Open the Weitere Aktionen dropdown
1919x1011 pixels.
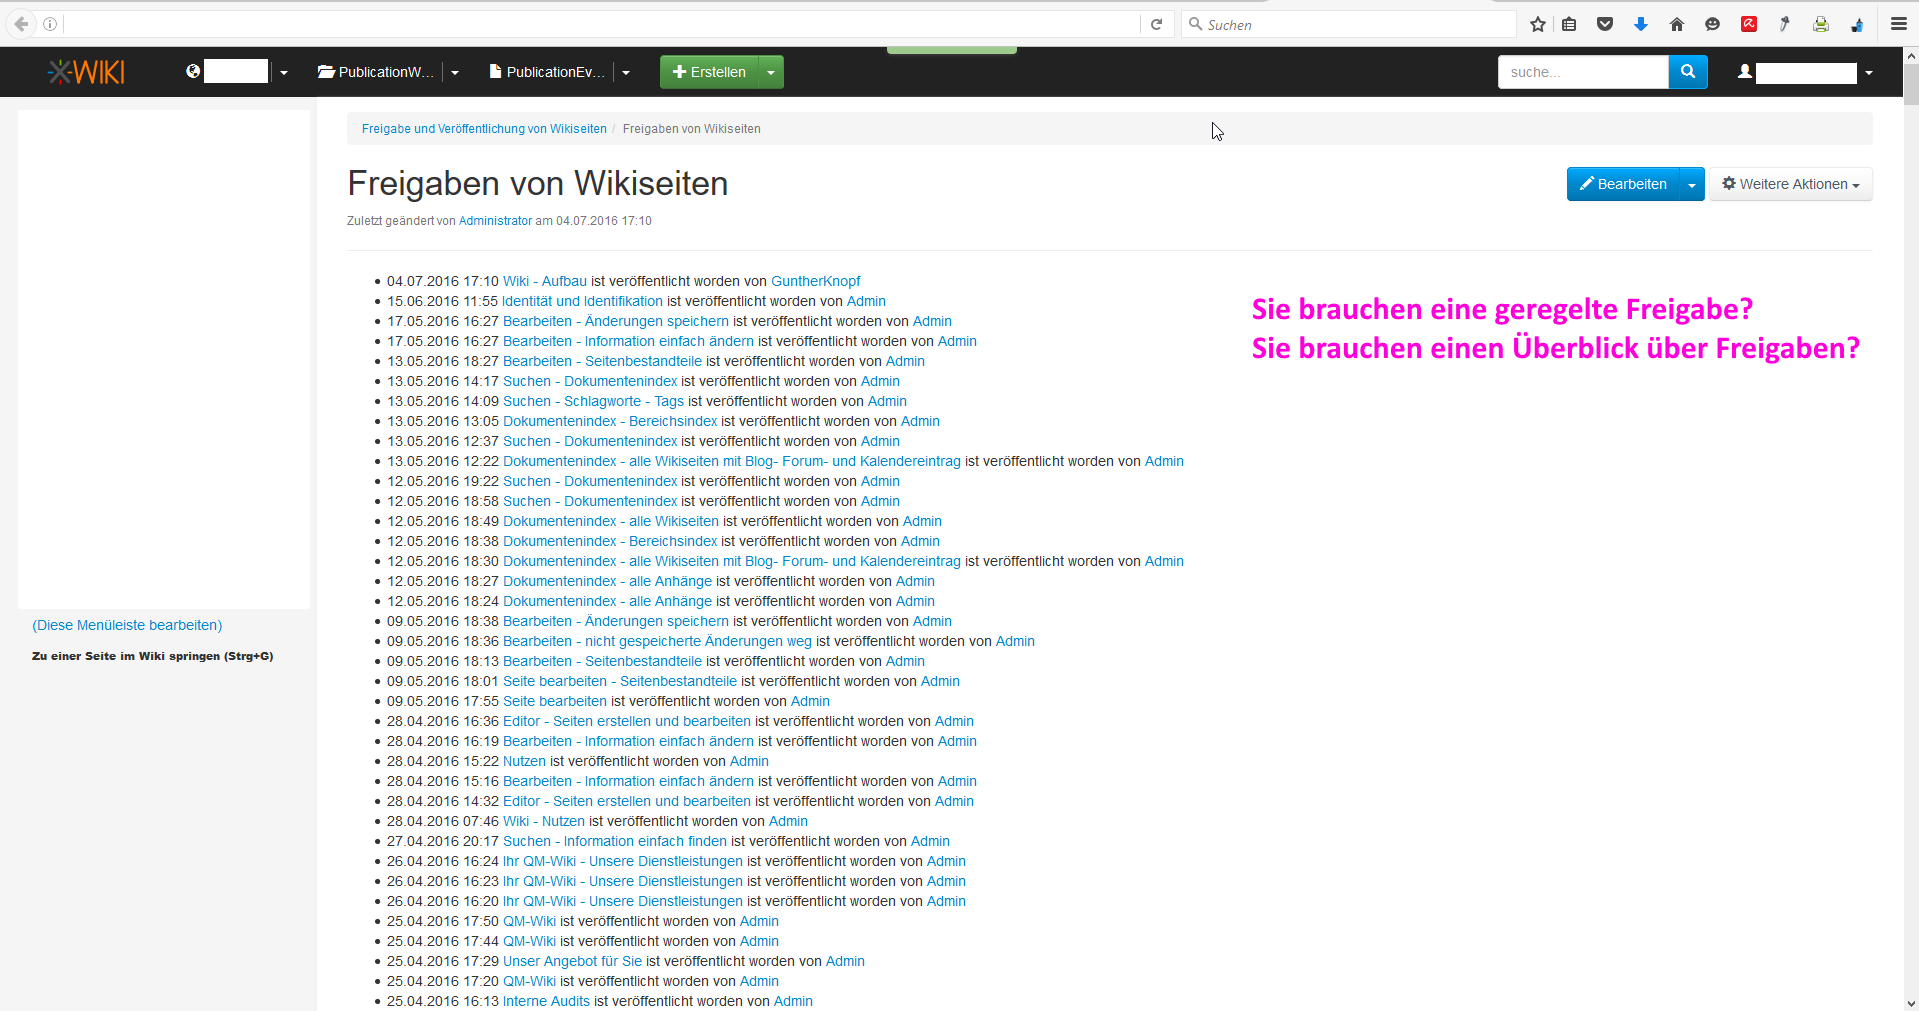(x=1790, y=185)
